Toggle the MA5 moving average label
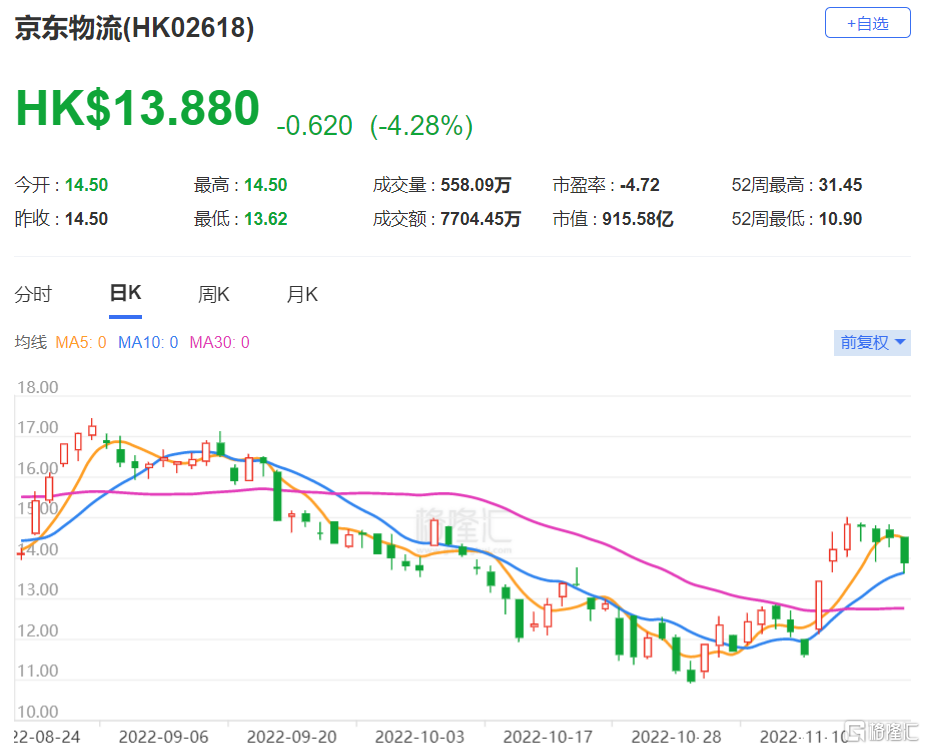926x749 pixels. [81, 343]
